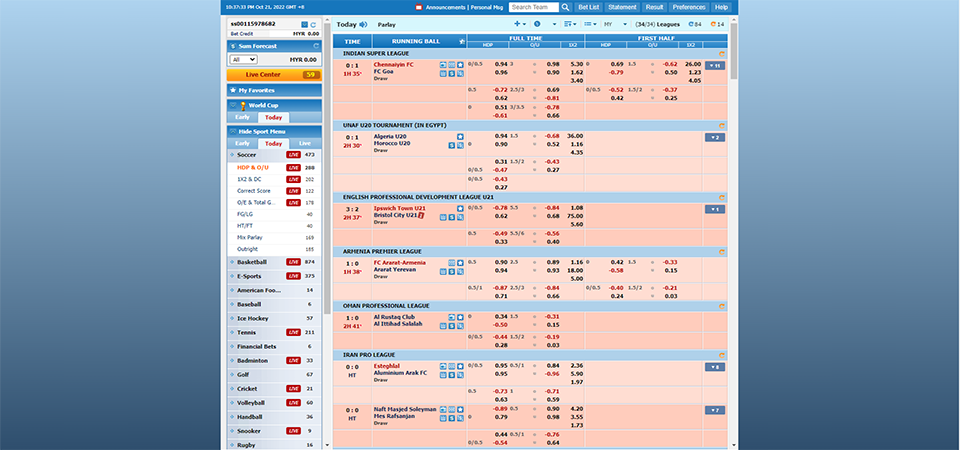Refresh the account balance icon
The image size is (960, 450).
[x=313, y=24]
